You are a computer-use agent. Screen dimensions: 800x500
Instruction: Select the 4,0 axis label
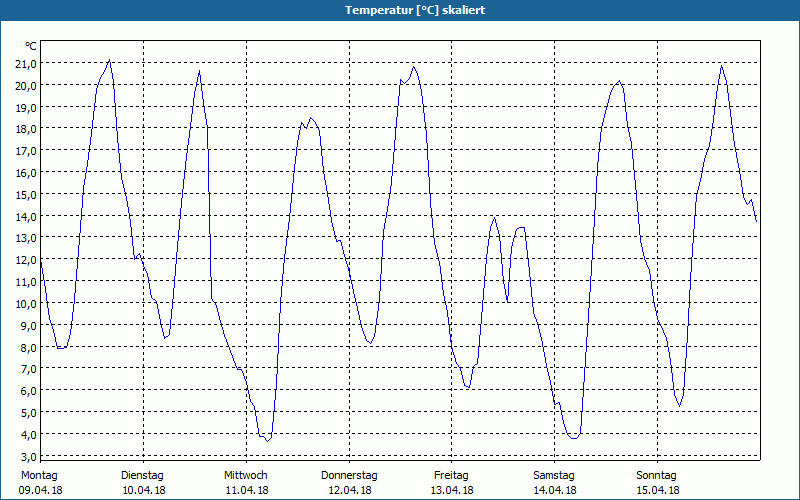(x=29, y=435)
